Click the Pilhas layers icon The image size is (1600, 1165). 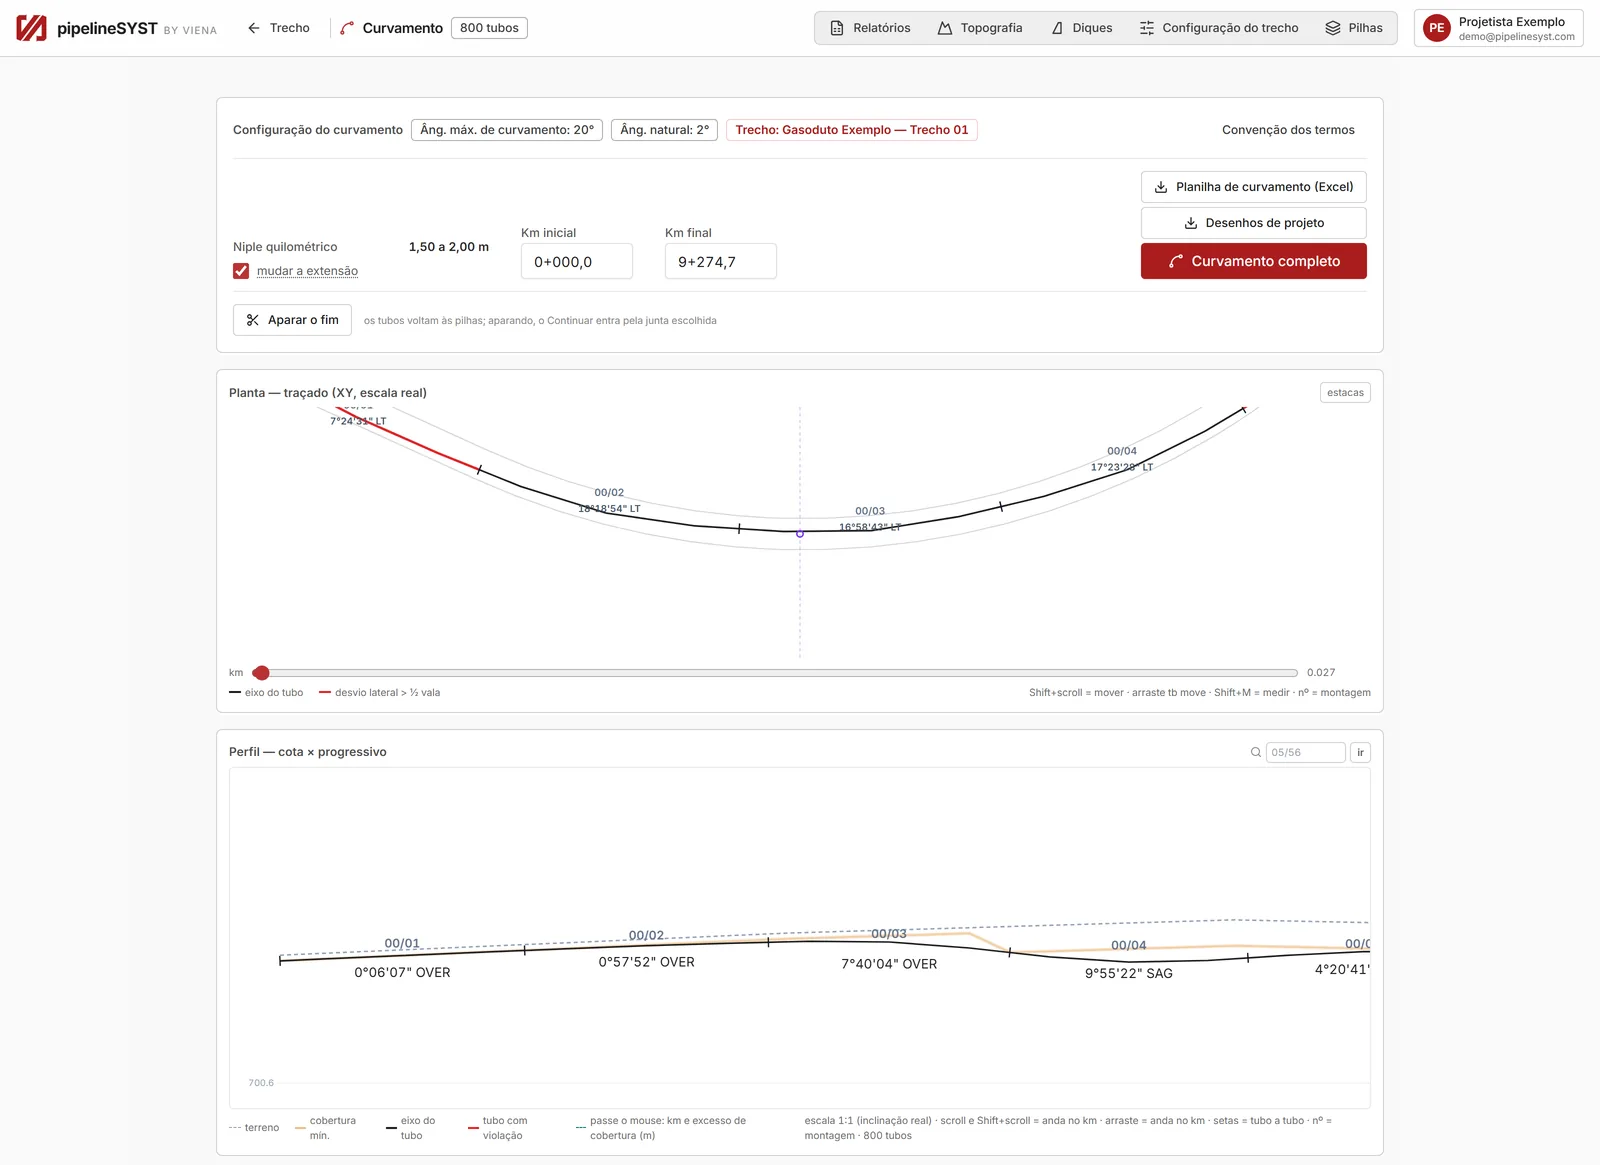1333,28
